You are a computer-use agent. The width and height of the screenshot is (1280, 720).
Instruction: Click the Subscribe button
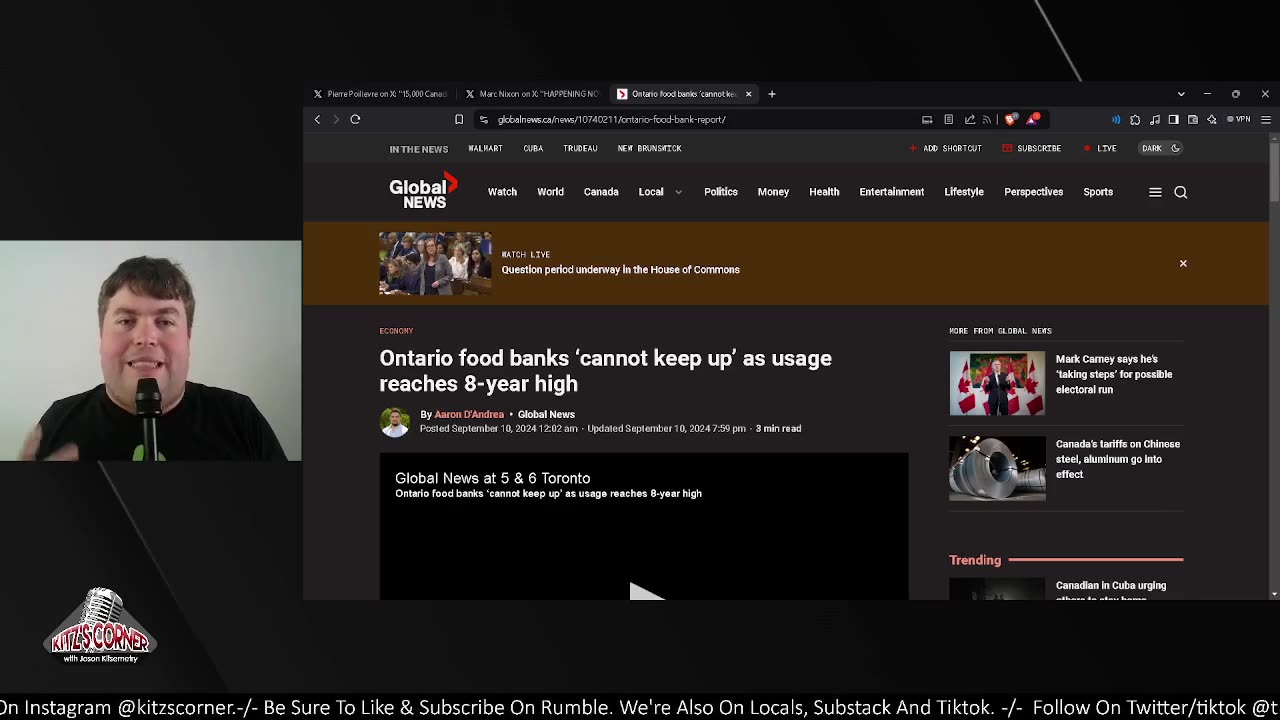(1032, 148)
